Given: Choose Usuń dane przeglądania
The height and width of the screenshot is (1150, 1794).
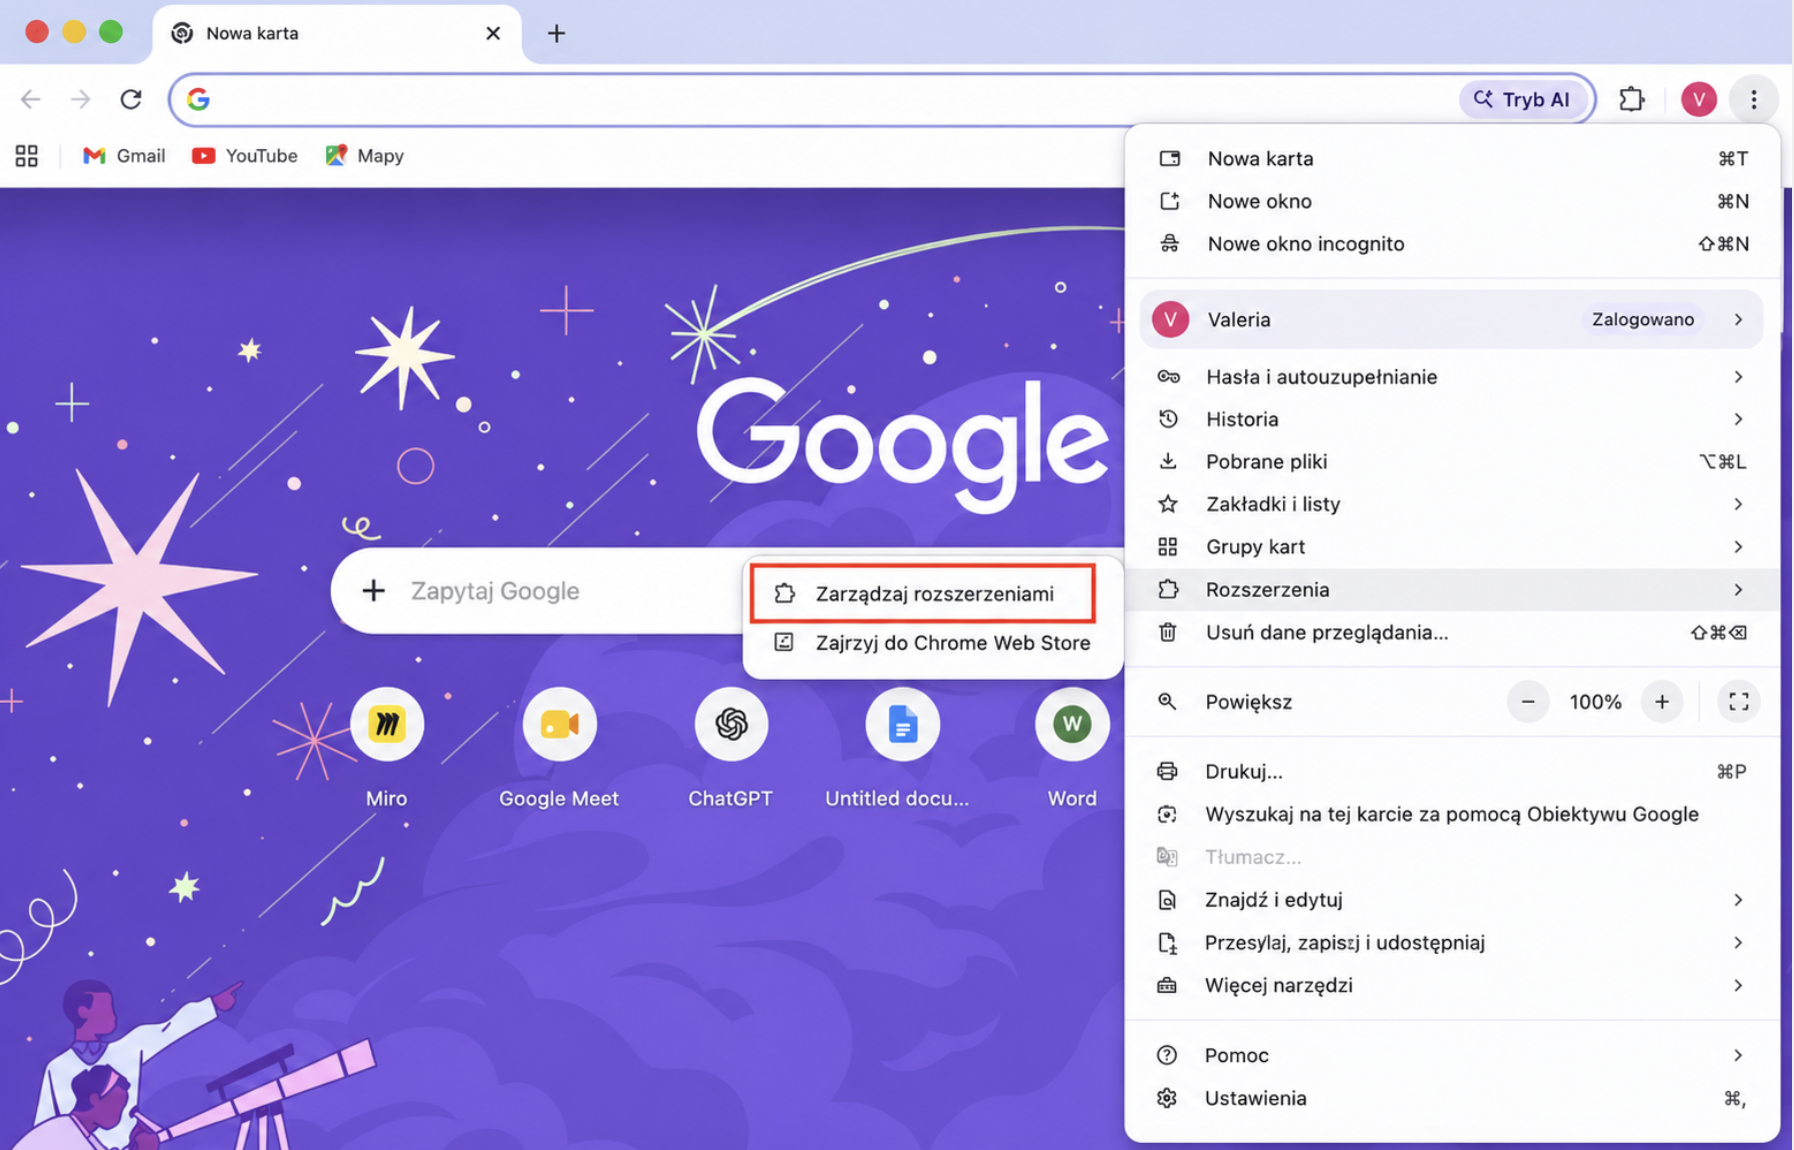Looking at the screenshot, I should [x=1451, y=632].
